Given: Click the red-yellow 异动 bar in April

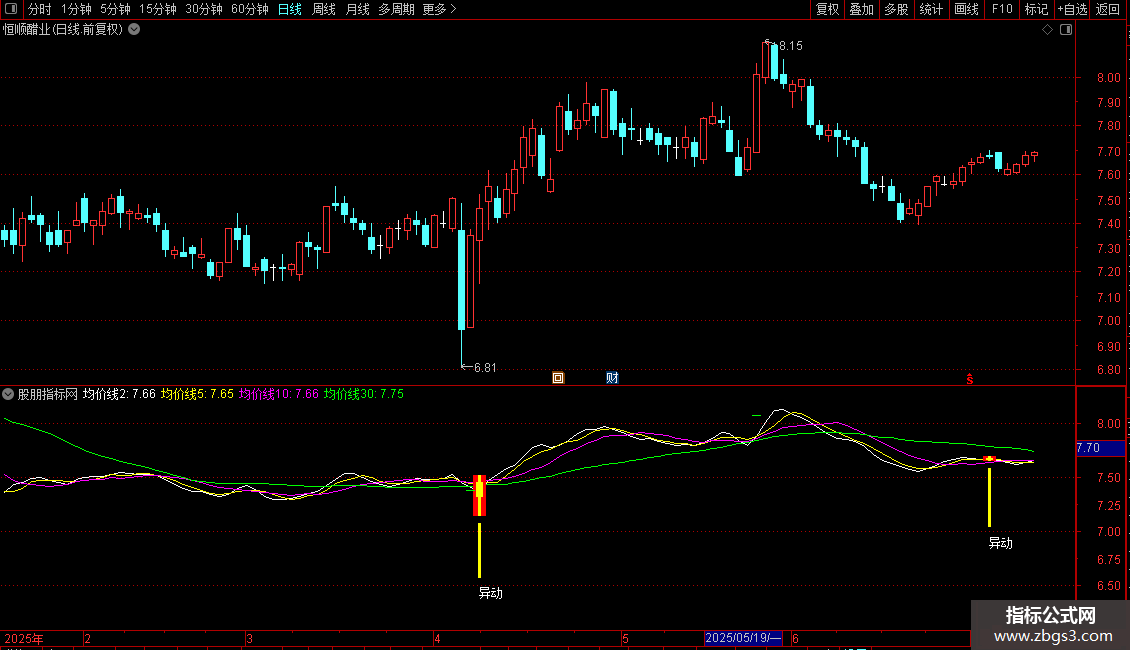Looking at the screenshot, I should [479, 495].
